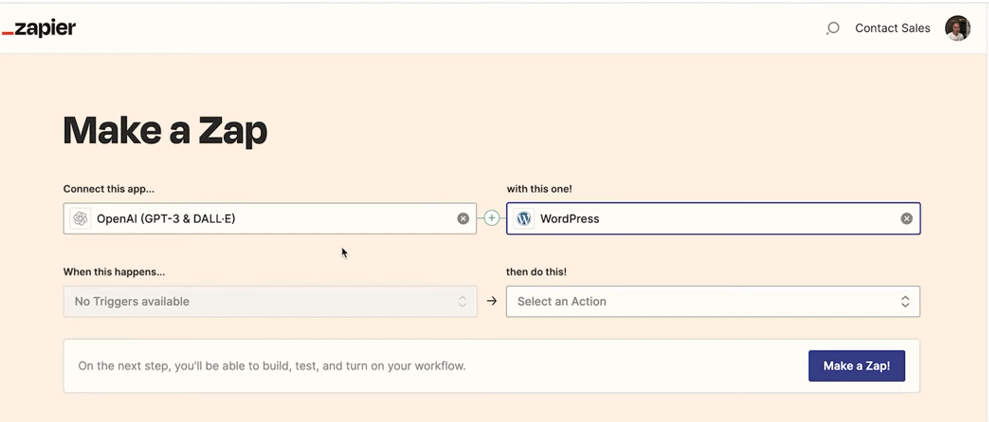Open the Select an Action dropdown
The image size is (989, 422).
pos(713,302)
